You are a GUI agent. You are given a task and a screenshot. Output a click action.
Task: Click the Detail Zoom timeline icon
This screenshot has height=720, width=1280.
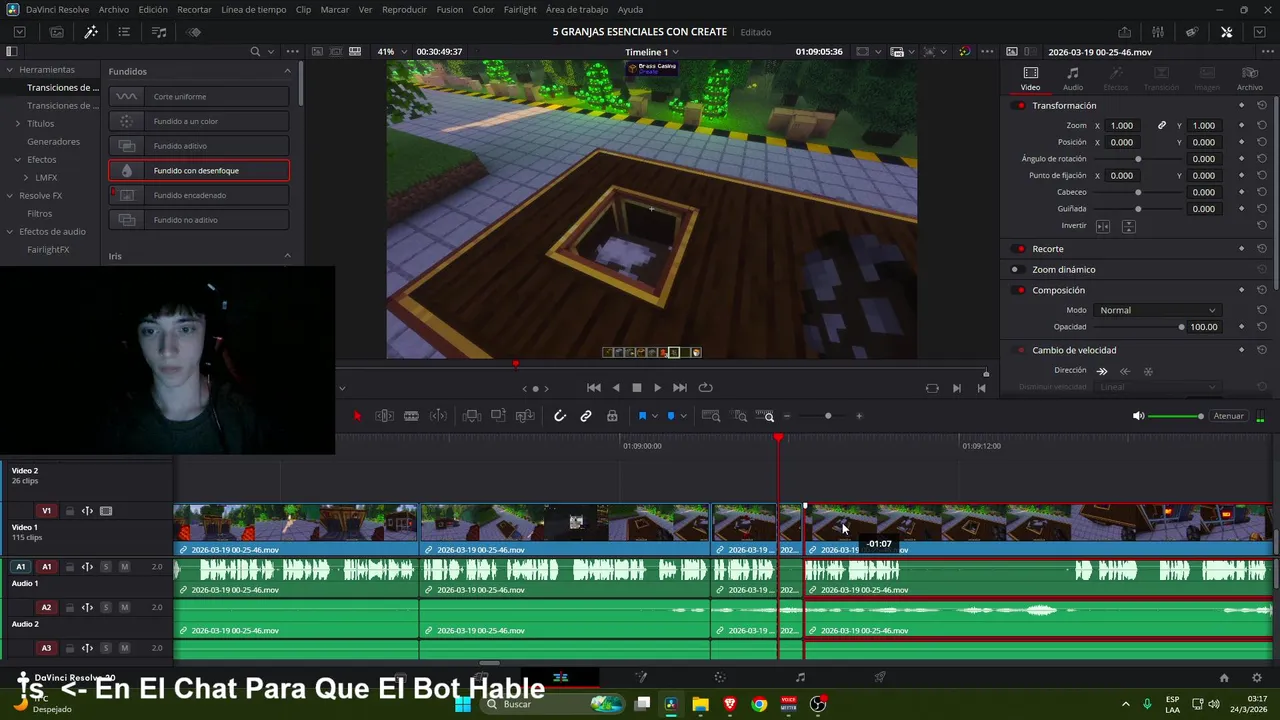pos(740,416)
